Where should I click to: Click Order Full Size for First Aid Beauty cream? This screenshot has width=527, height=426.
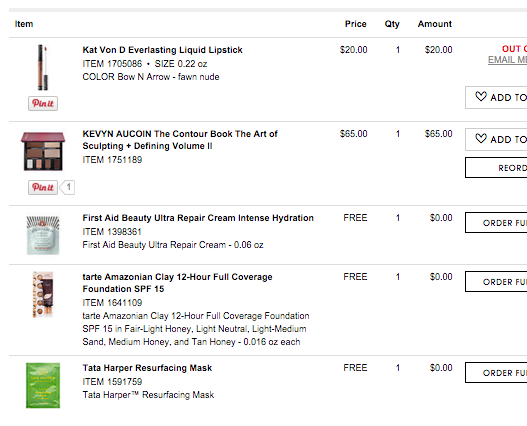[x=496, y=223]
